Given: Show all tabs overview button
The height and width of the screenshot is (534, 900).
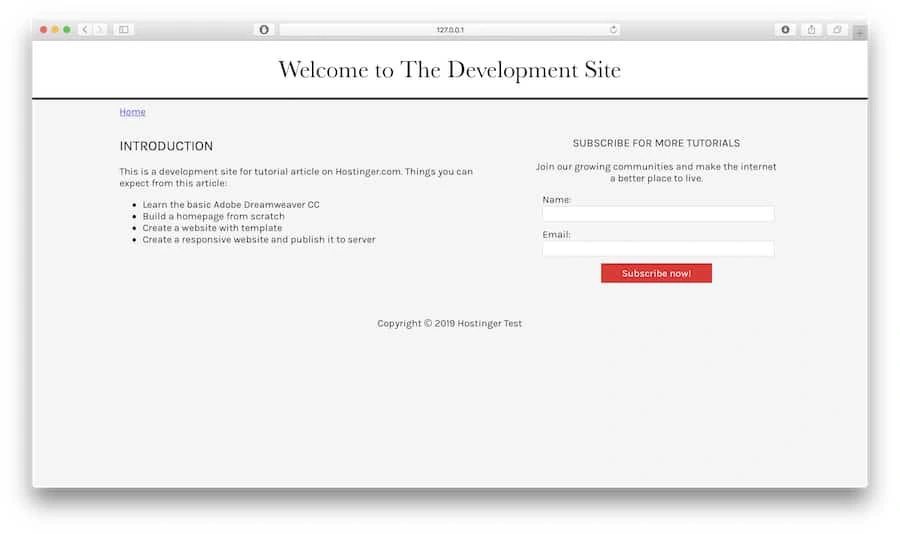Looking at the screenshot, I should [837, 29].
